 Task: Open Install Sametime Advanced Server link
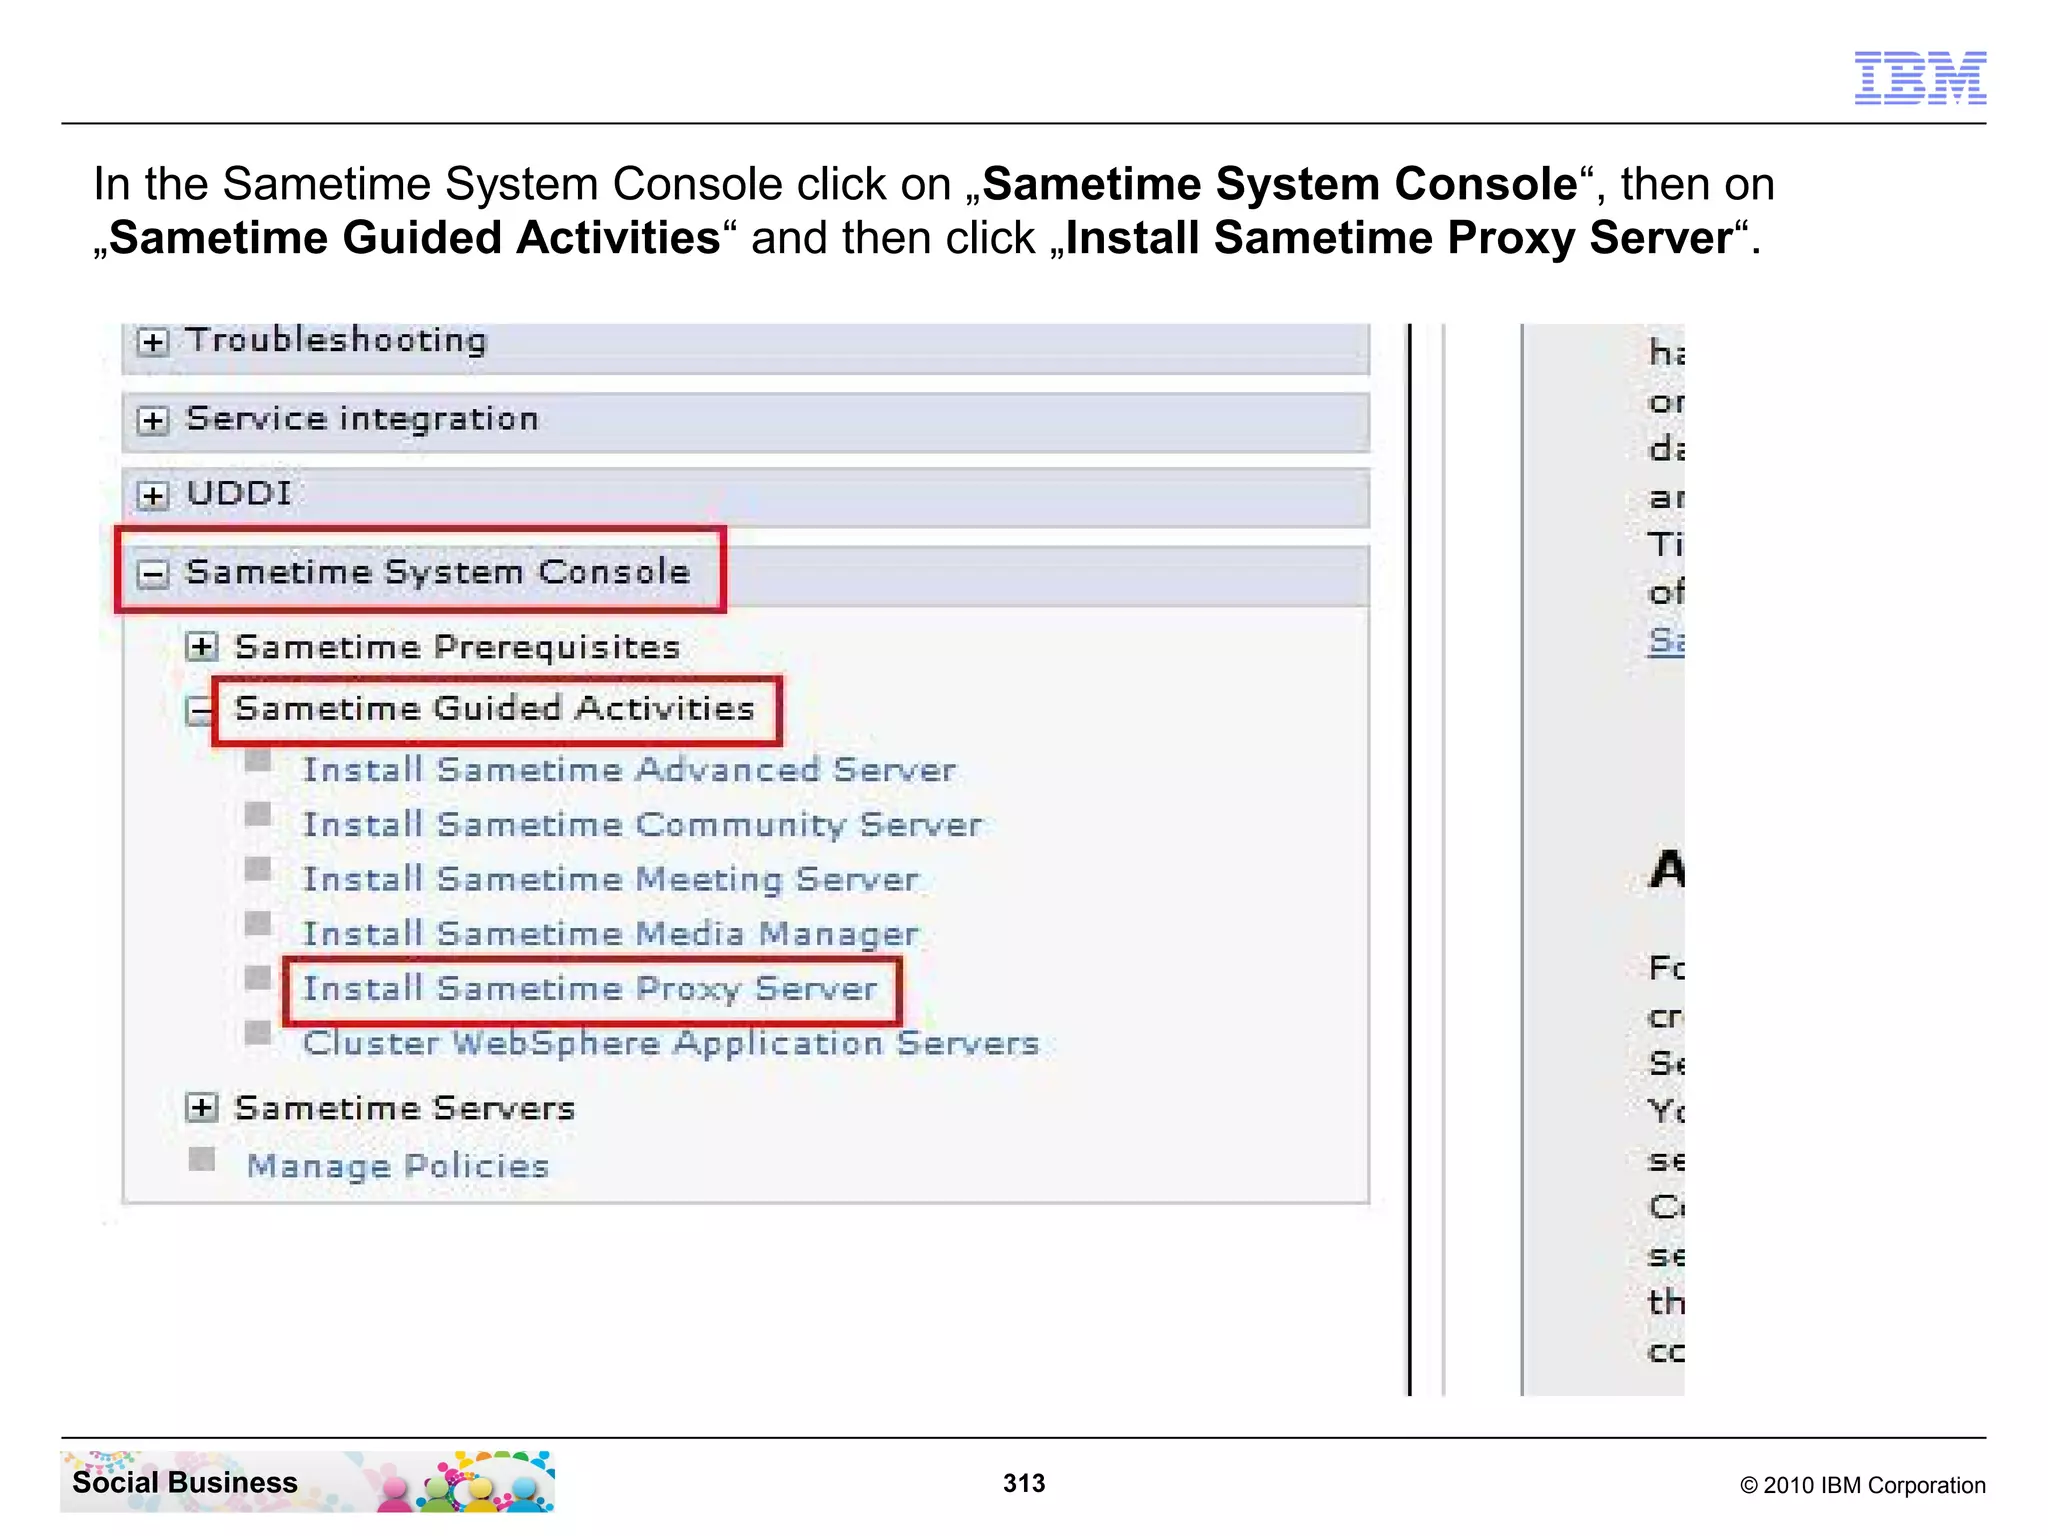(x=629, y=770)
